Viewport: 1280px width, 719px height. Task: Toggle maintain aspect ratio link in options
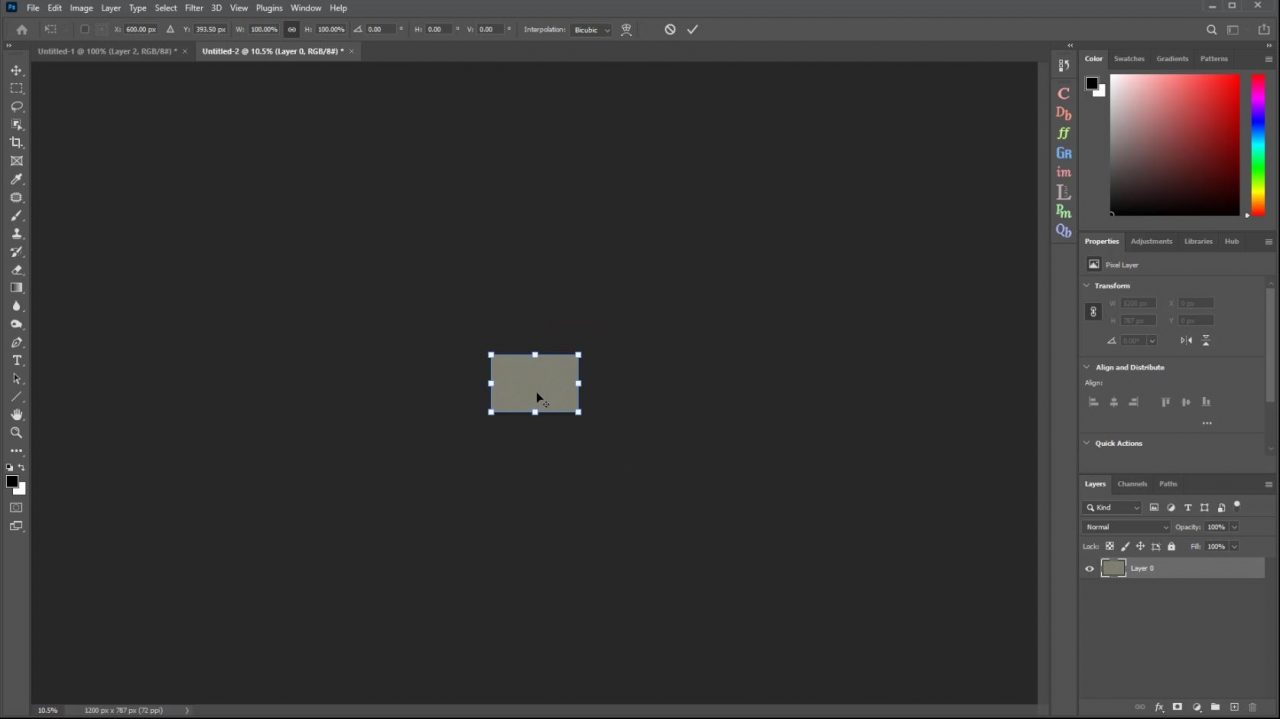292,29
